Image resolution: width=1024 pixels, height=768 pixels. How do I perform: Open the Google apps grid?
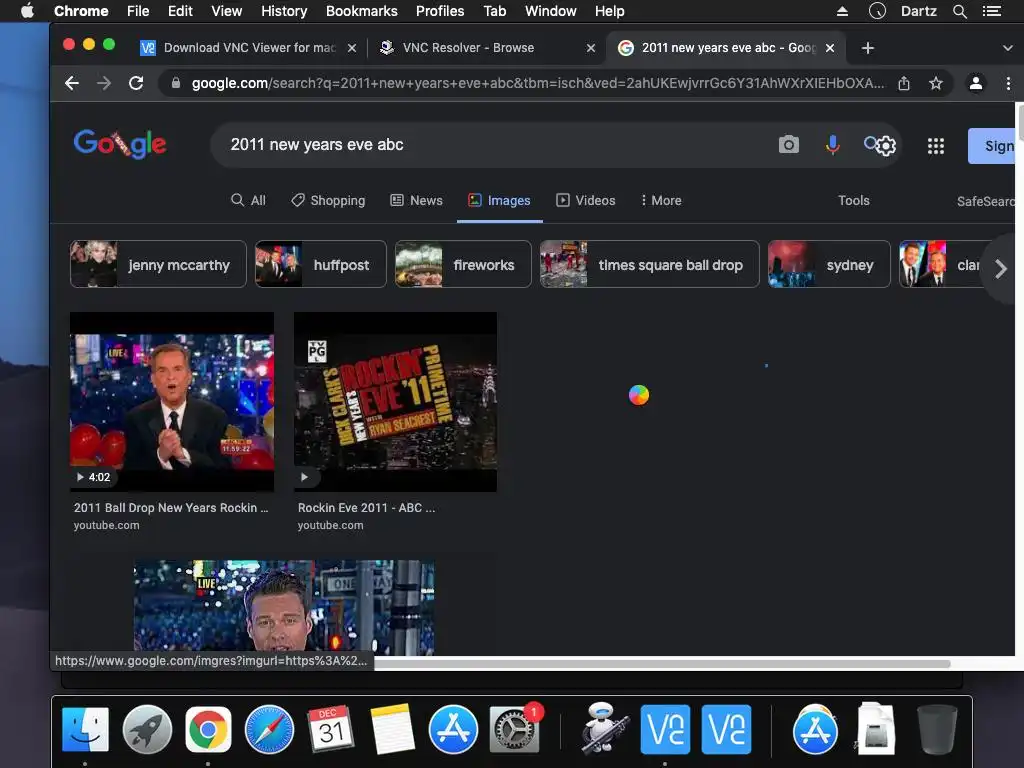[936, 146]
